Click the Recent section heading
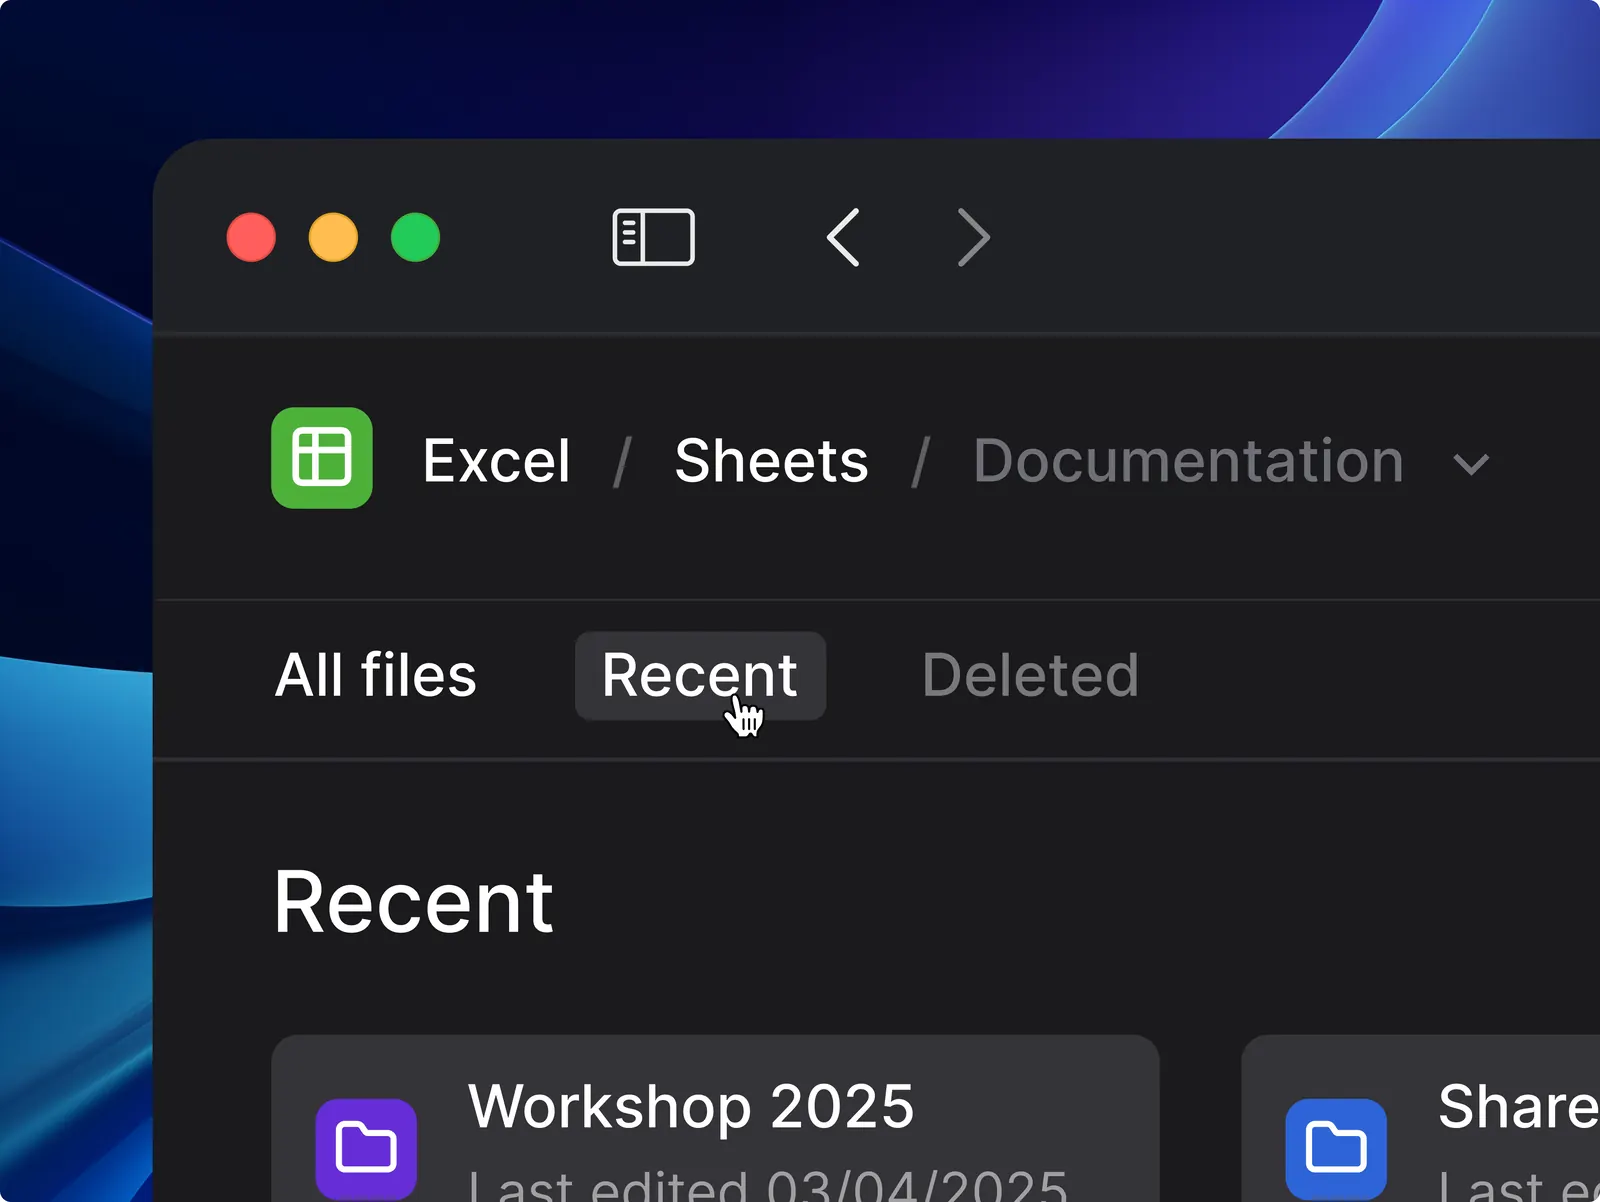 click(x=413, y=902)
